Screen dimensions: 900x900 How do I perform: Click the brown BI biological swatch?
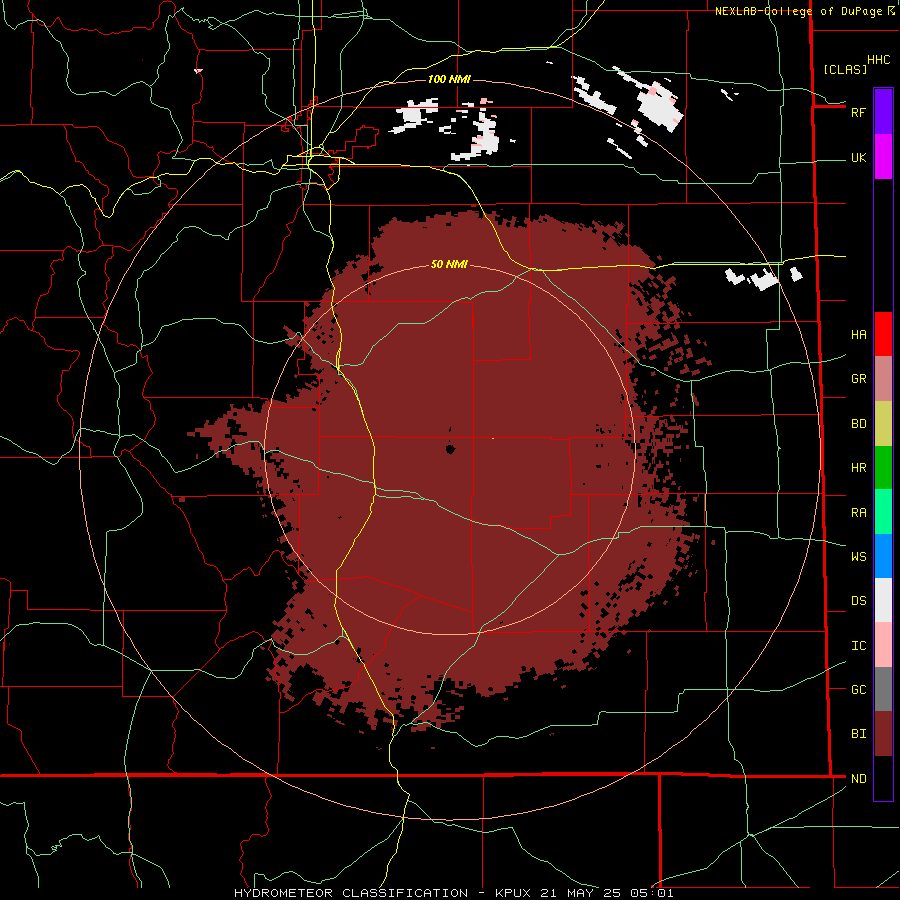[x=883, y=734]
